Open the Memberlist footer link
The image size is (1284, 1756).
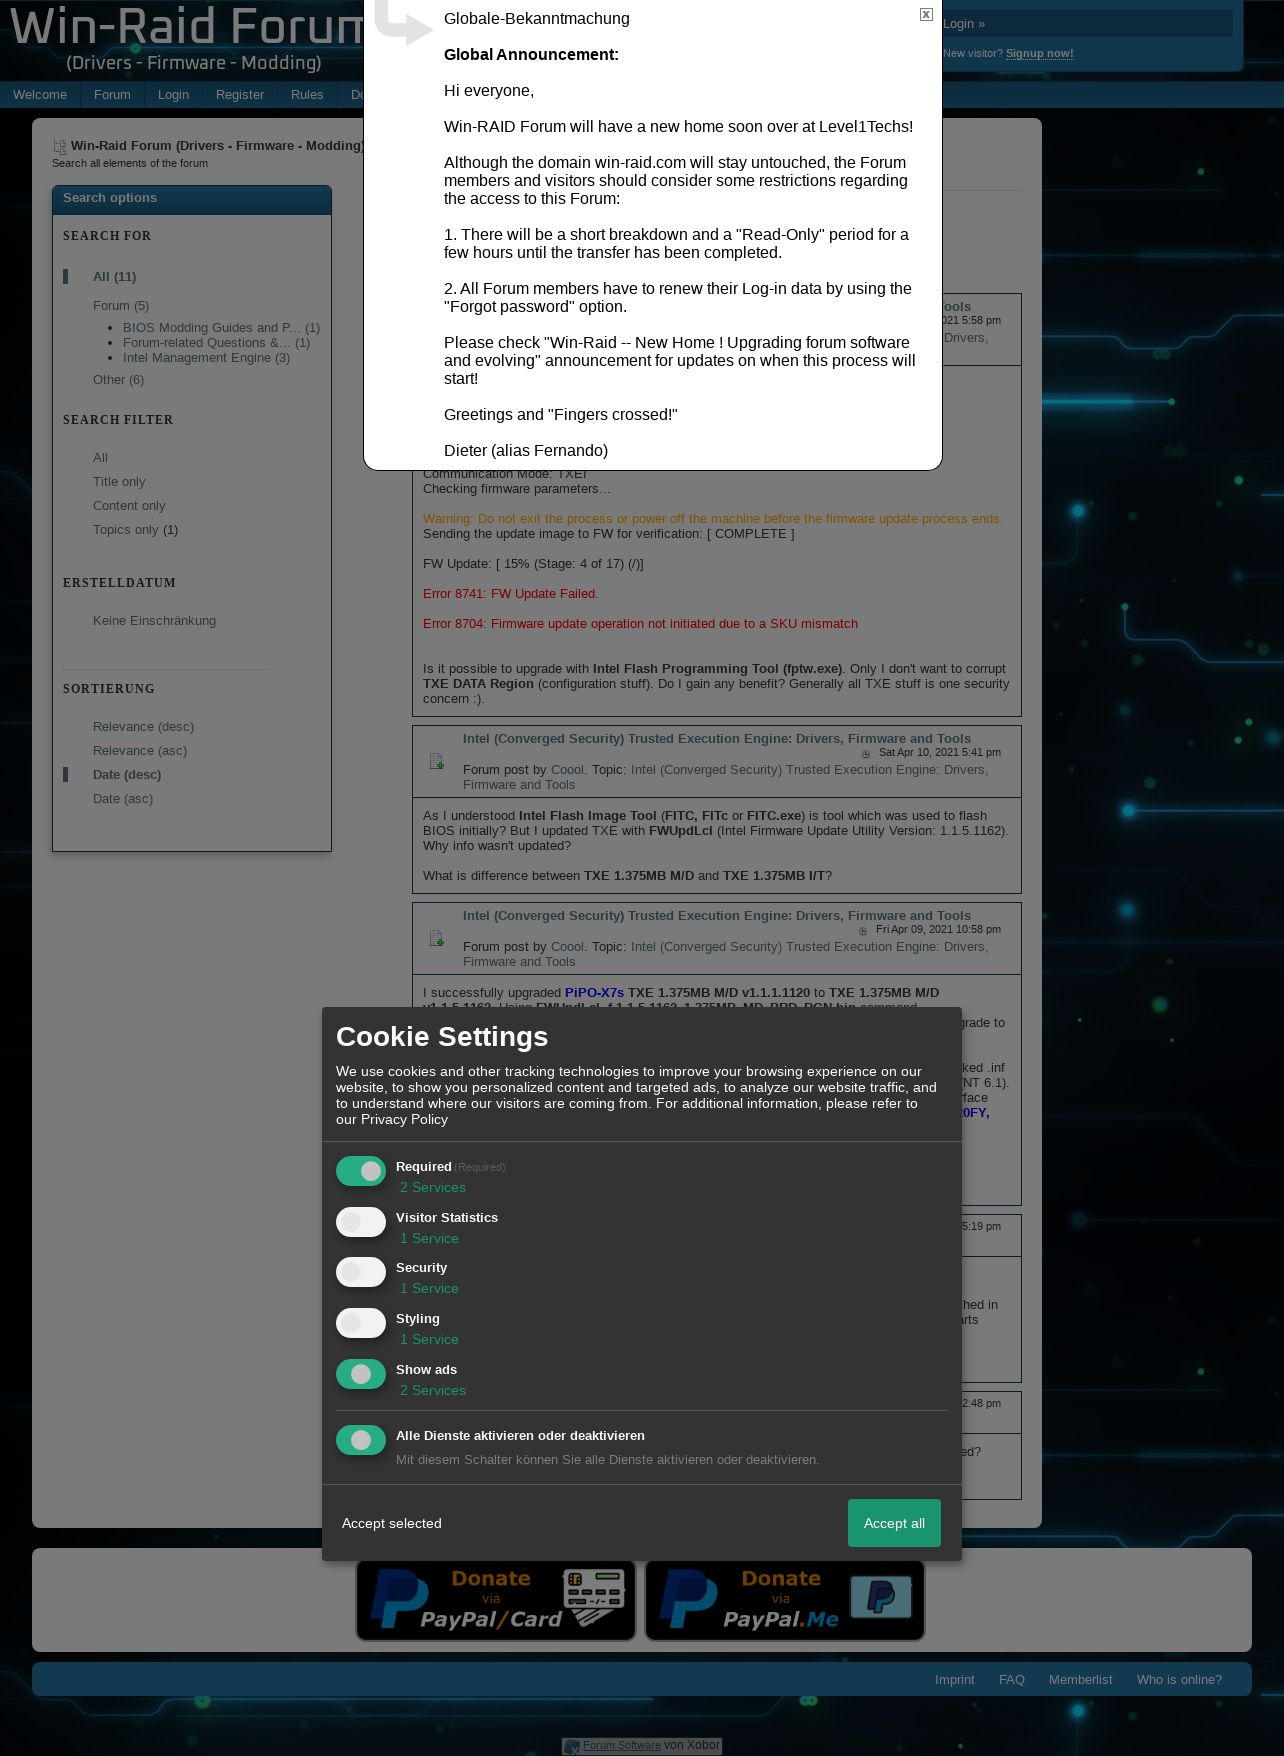(x=1080, y=1679)
